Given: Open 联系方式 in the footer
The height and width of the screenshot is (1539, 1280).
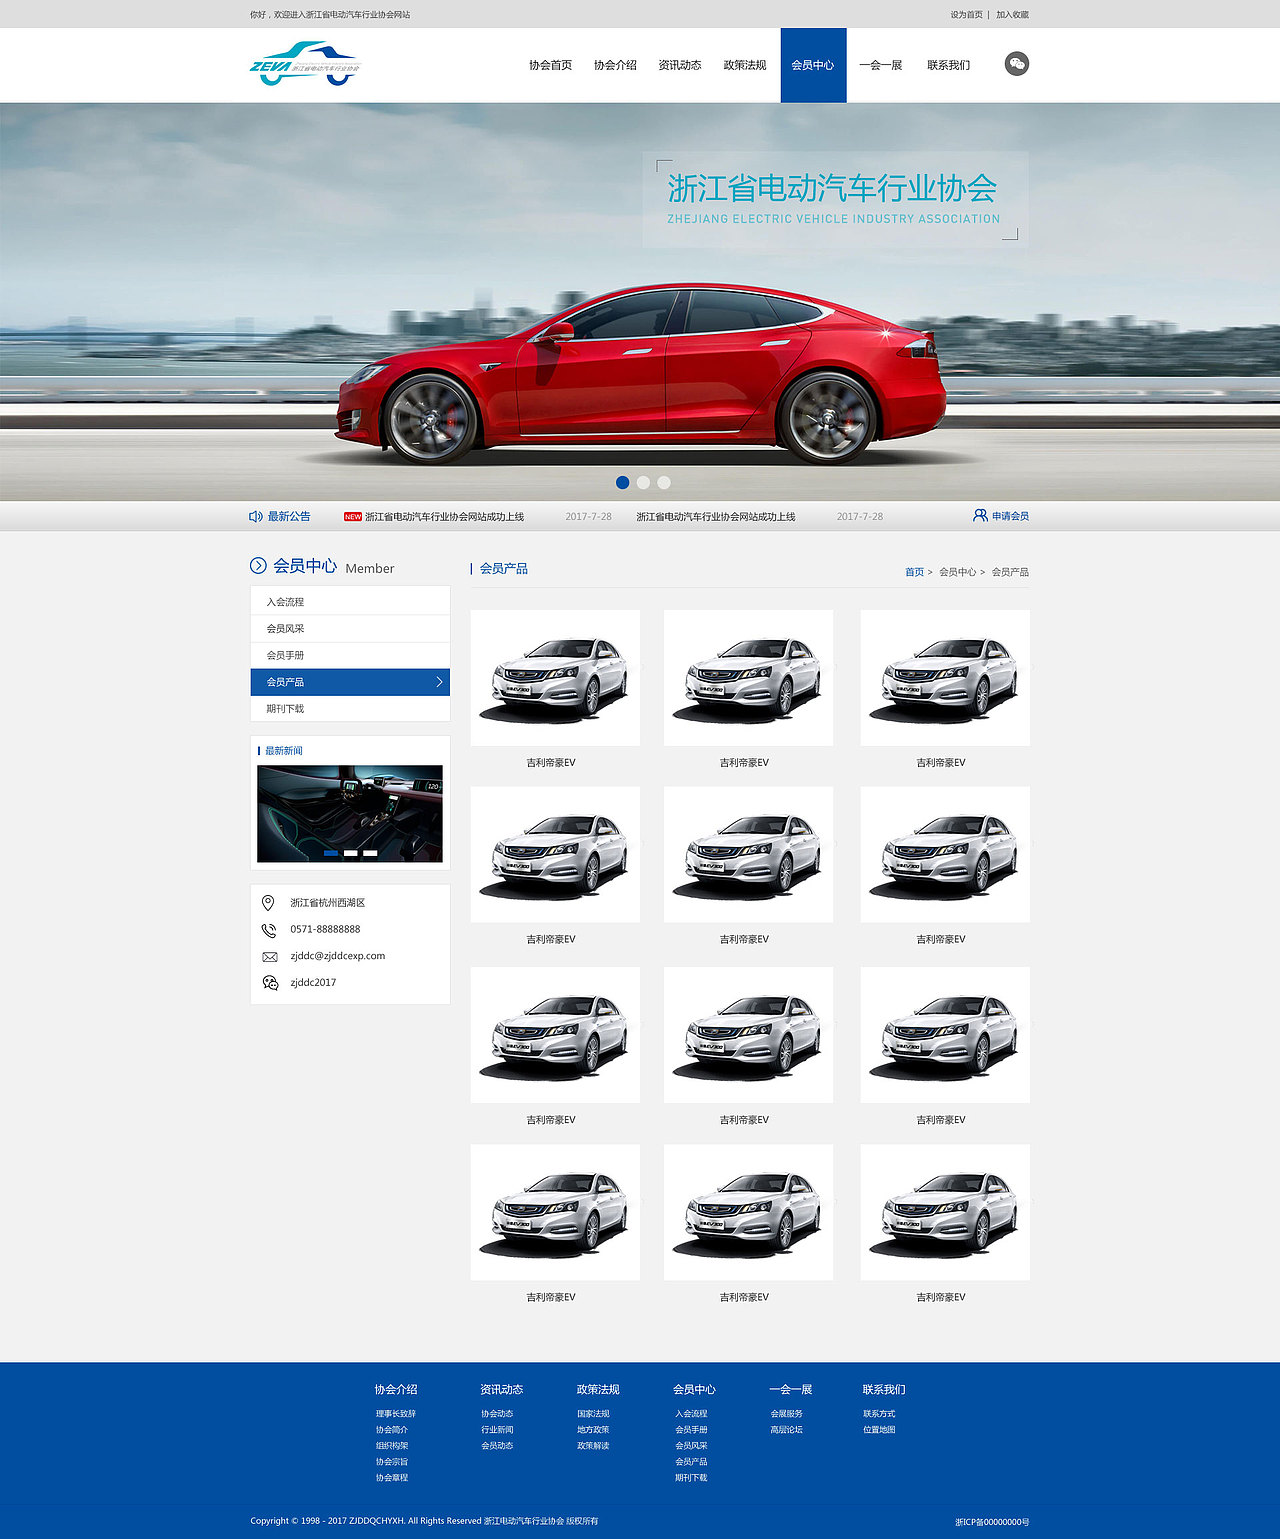Looking at the screenshot, I should tap(879, 1414).
